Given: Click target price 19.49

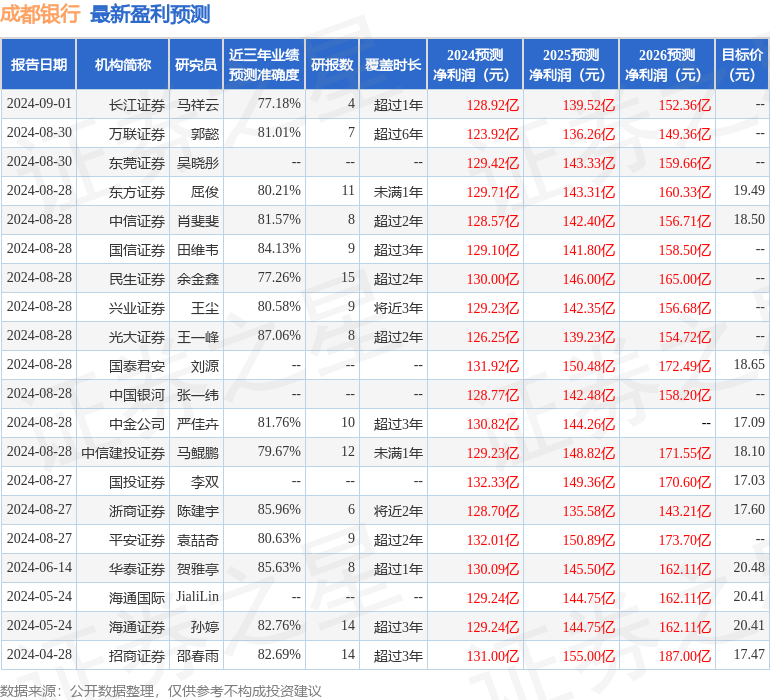Looking at the screenshot, I should pos(749,191).
